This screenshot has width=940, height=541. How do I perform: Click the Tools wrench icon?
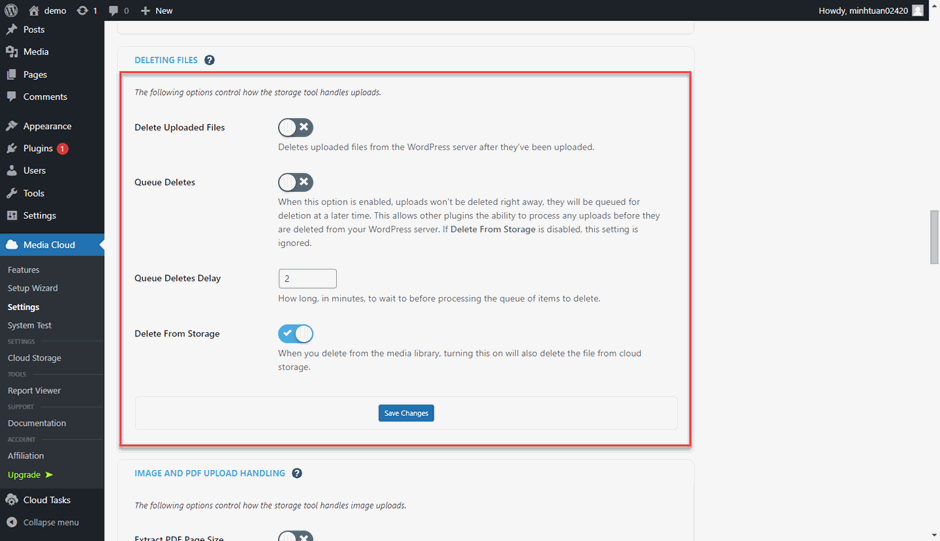pyautogui.click(x=11, y=193)
